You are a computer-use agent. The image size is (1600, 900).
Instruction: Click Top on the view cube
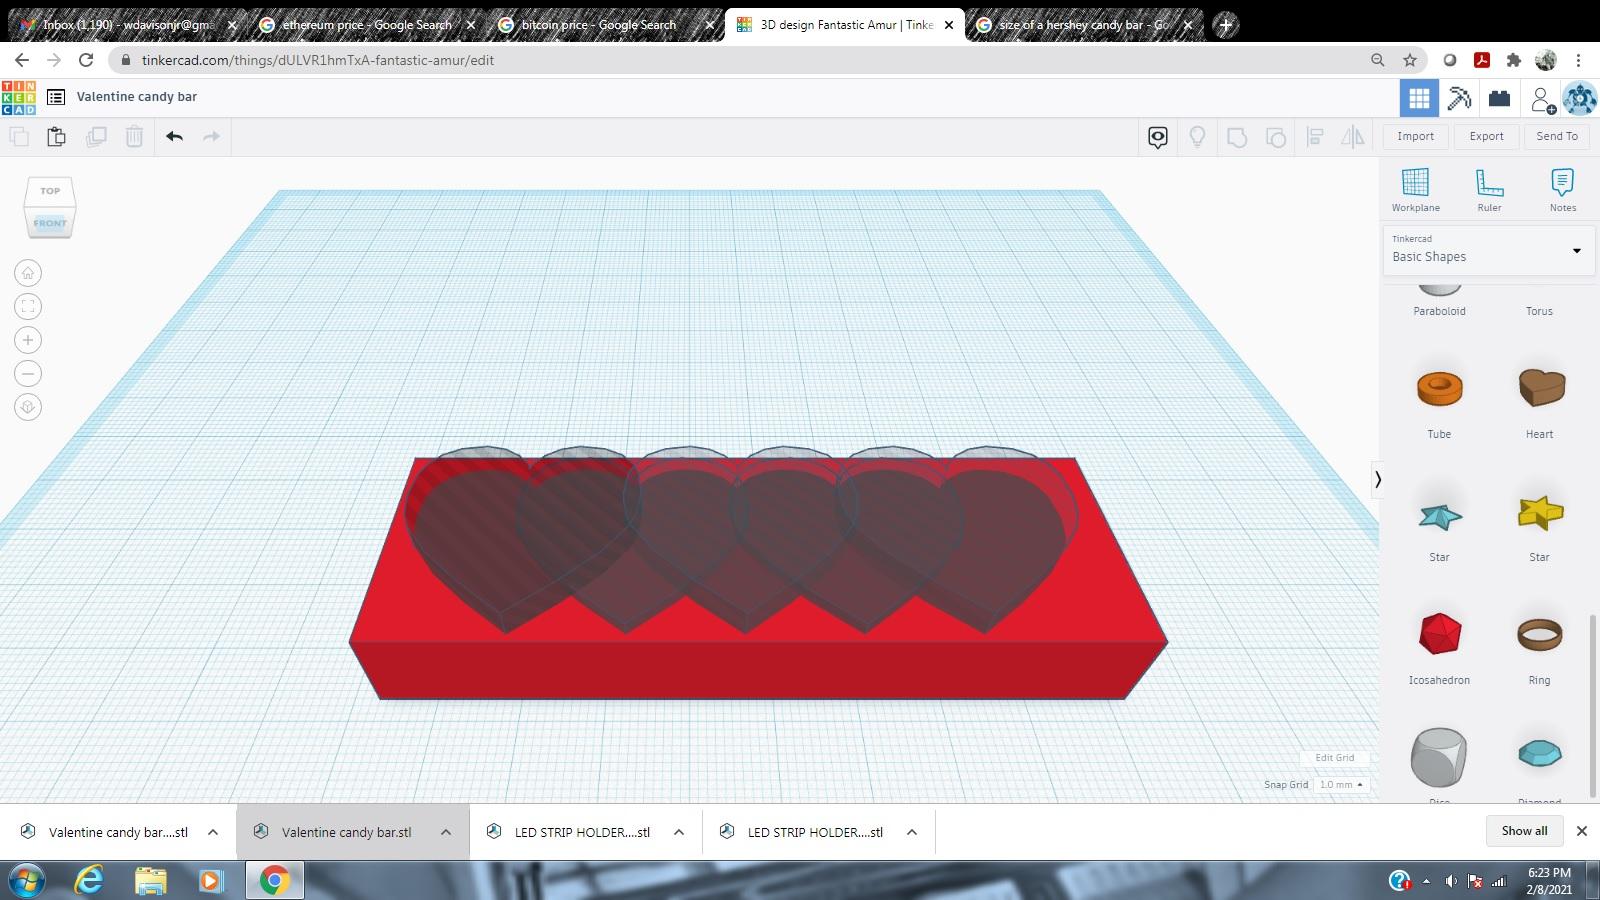click(49, 190)
